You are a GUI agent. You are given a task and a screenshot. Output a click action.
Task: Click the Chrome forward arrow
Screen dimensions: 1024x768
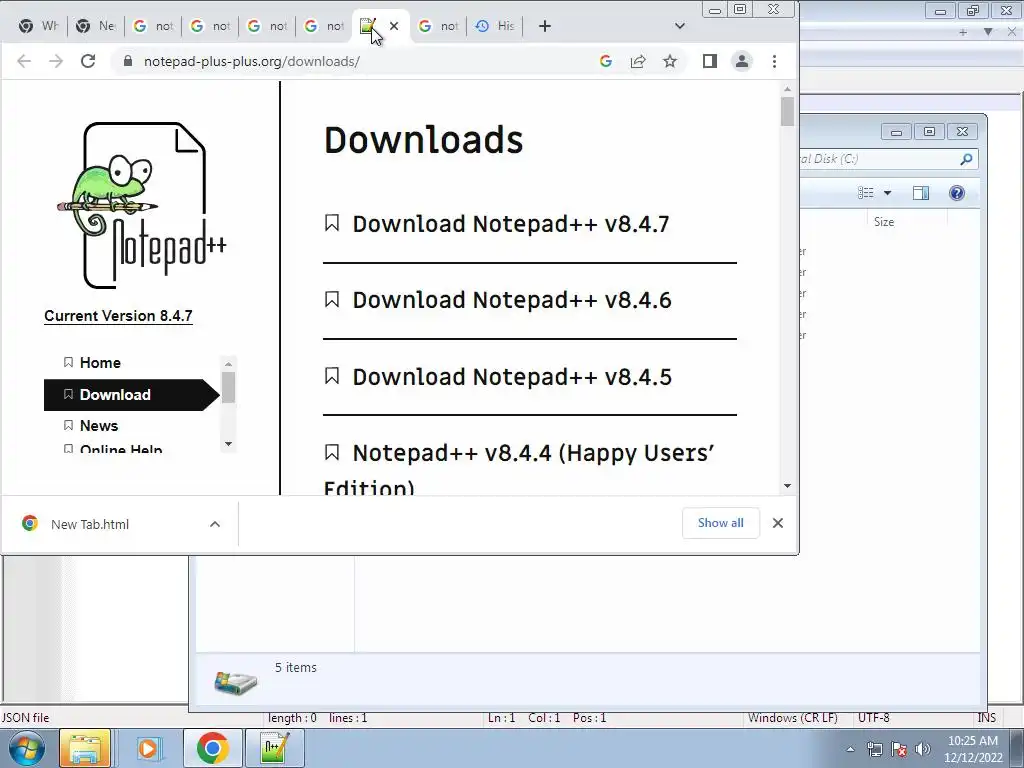tap(56, 61)
